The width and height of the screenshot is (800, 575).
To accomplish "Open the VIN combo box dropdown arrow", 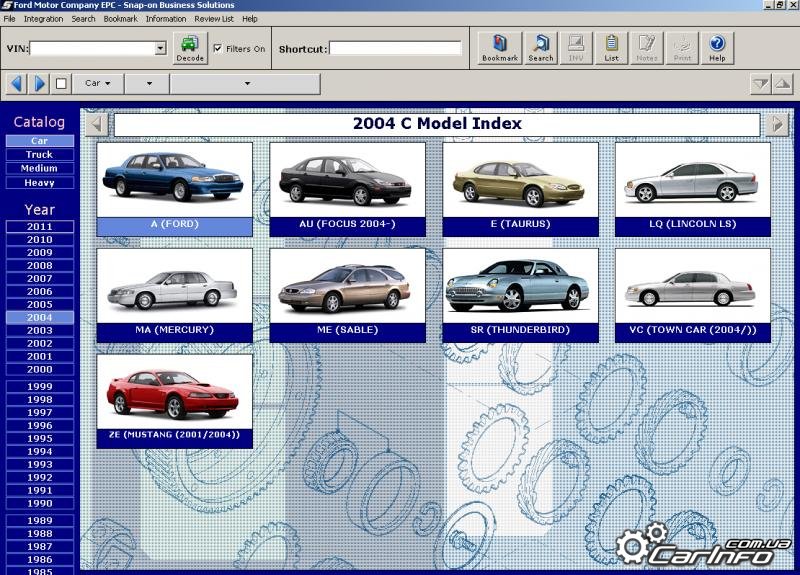I will pyautogui.click(x=160, y=48).
